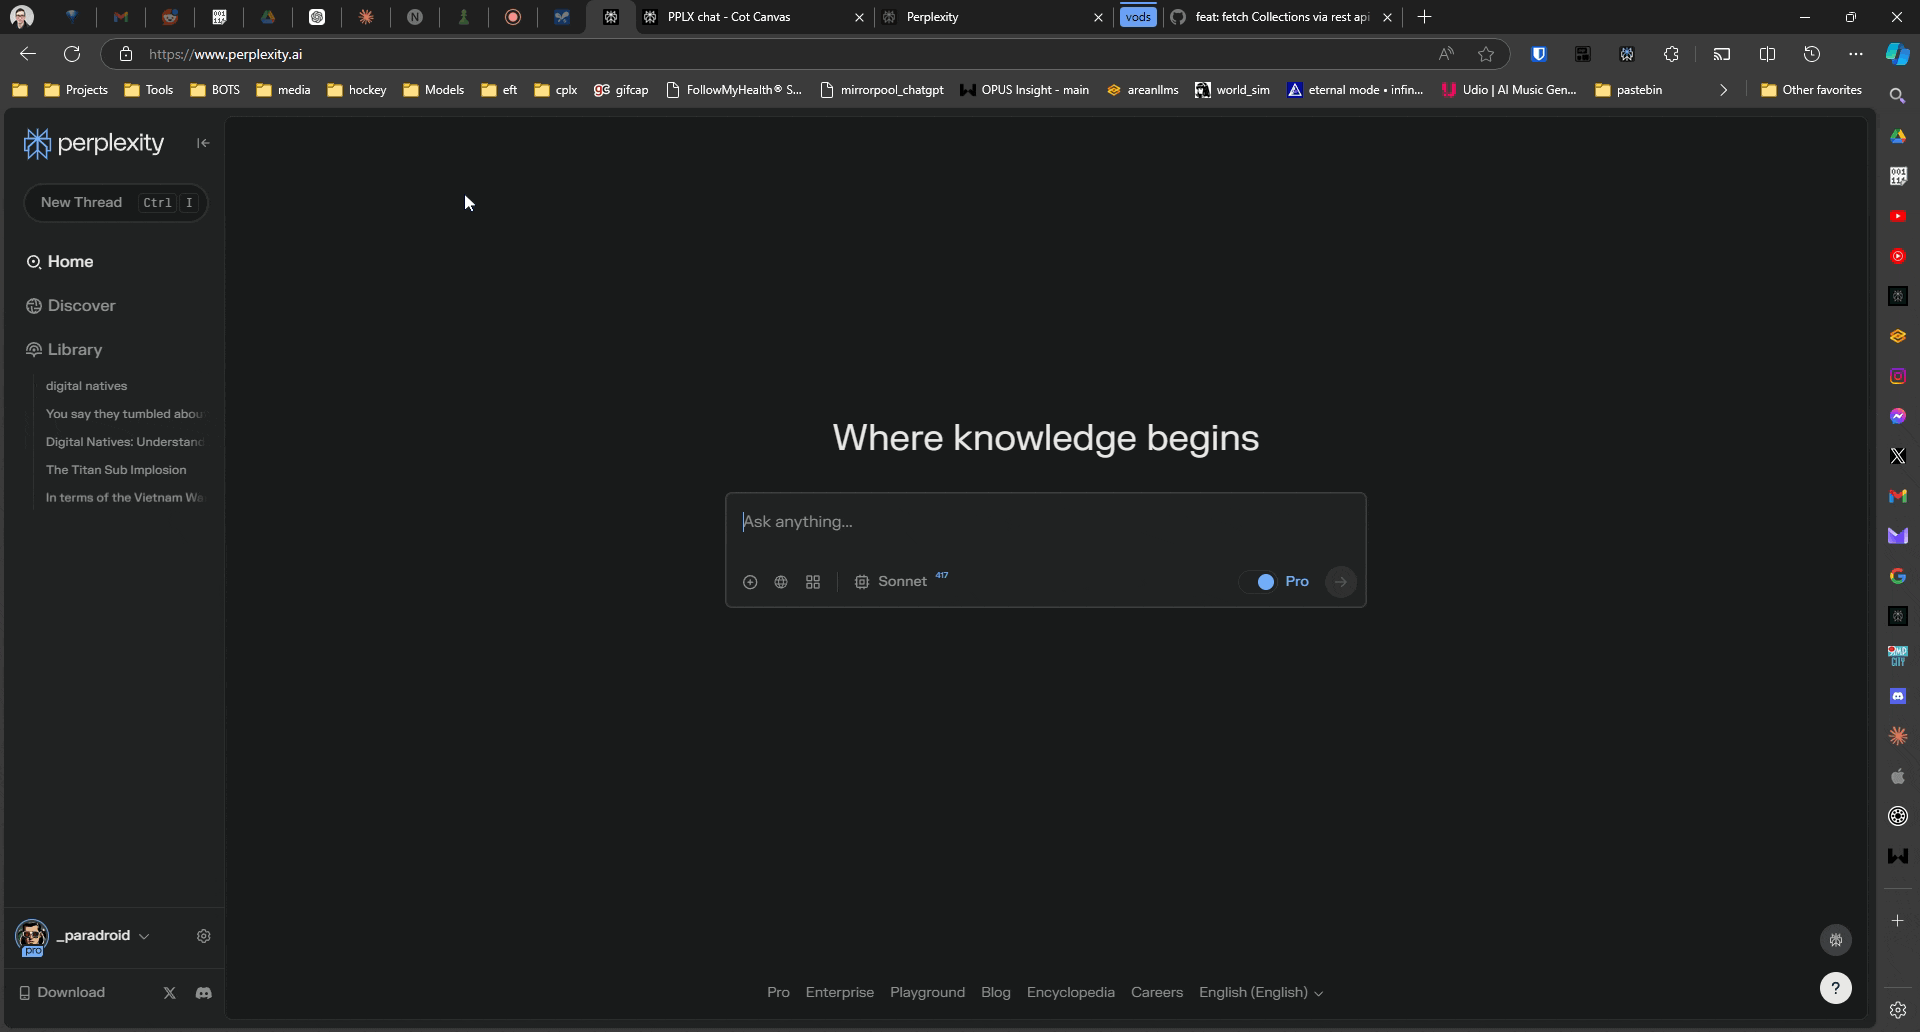Open YouTube from the Edge sidebar
Screen dimensions: 1920x1032
tap(1898, 216)
